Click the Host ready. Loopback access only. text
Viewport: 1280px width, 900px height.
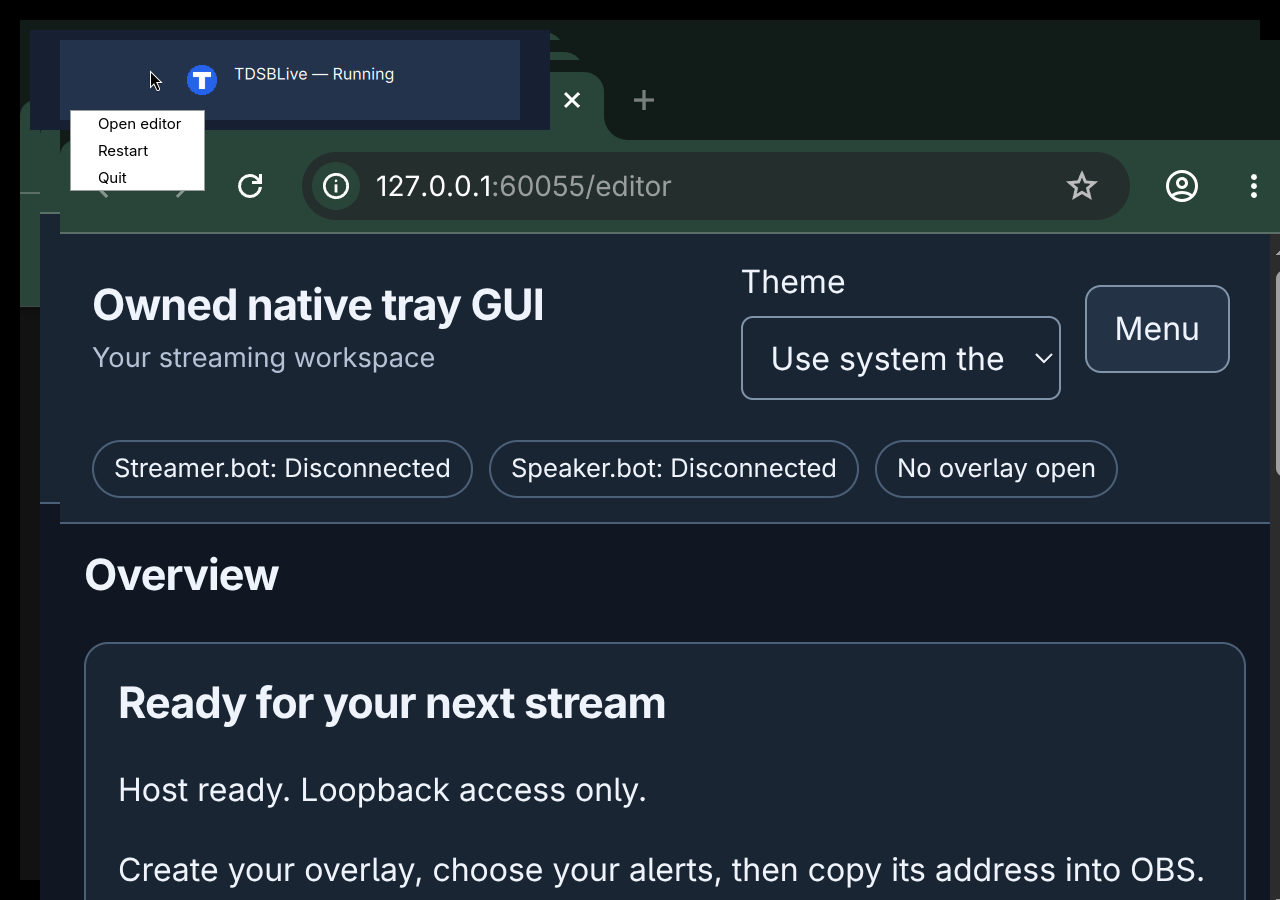(383, 790)
